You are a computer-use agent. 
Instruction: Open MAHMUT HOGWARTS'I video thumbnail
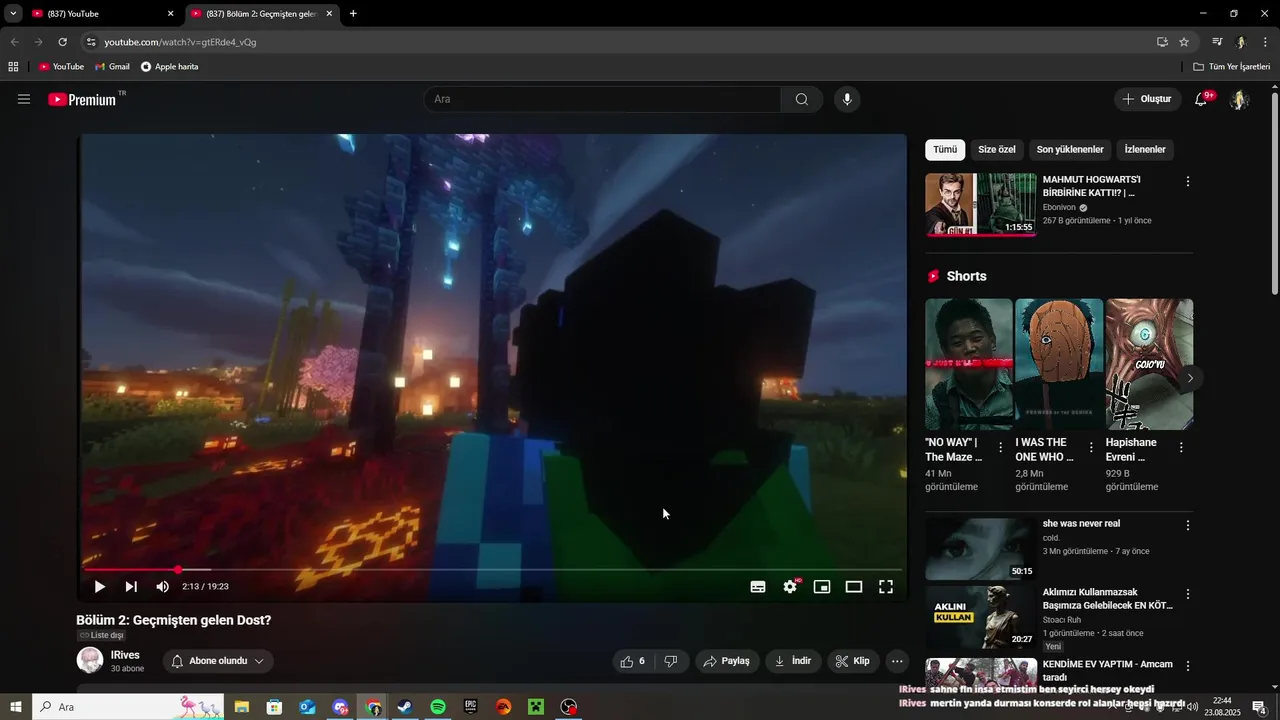coord(980,204)
